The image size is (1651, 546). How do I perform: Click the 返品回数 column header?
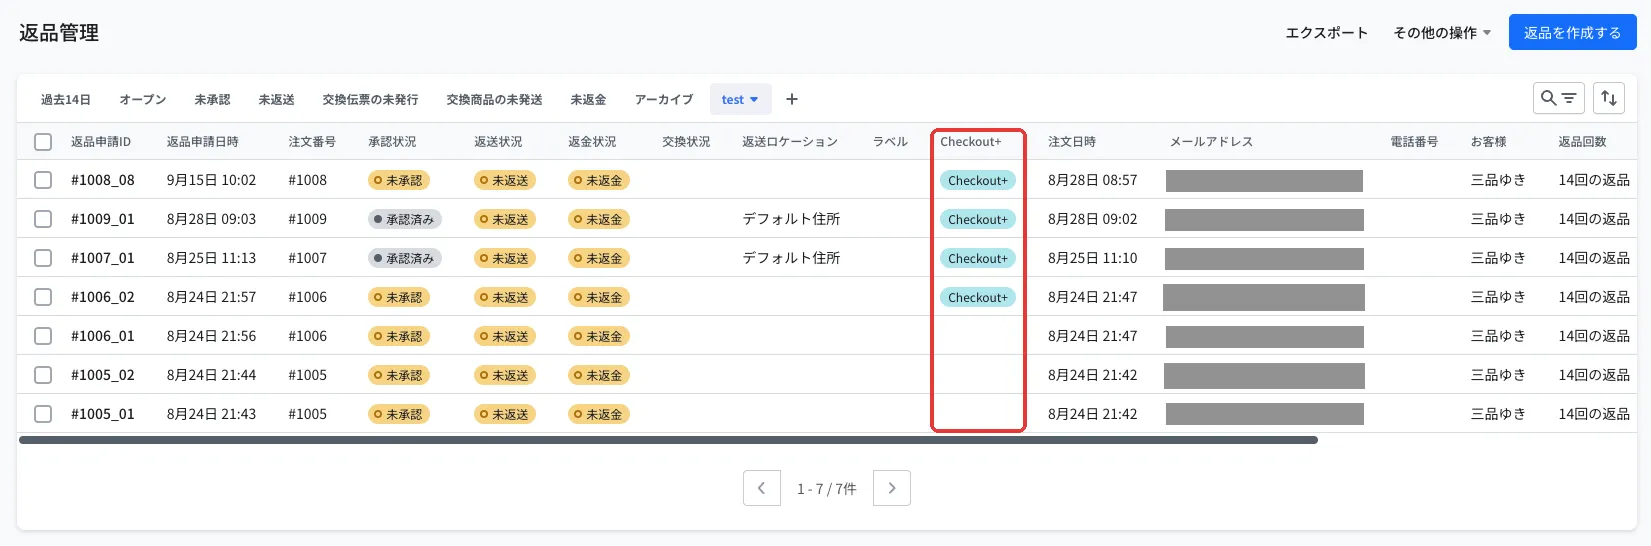pos(1582,142)
